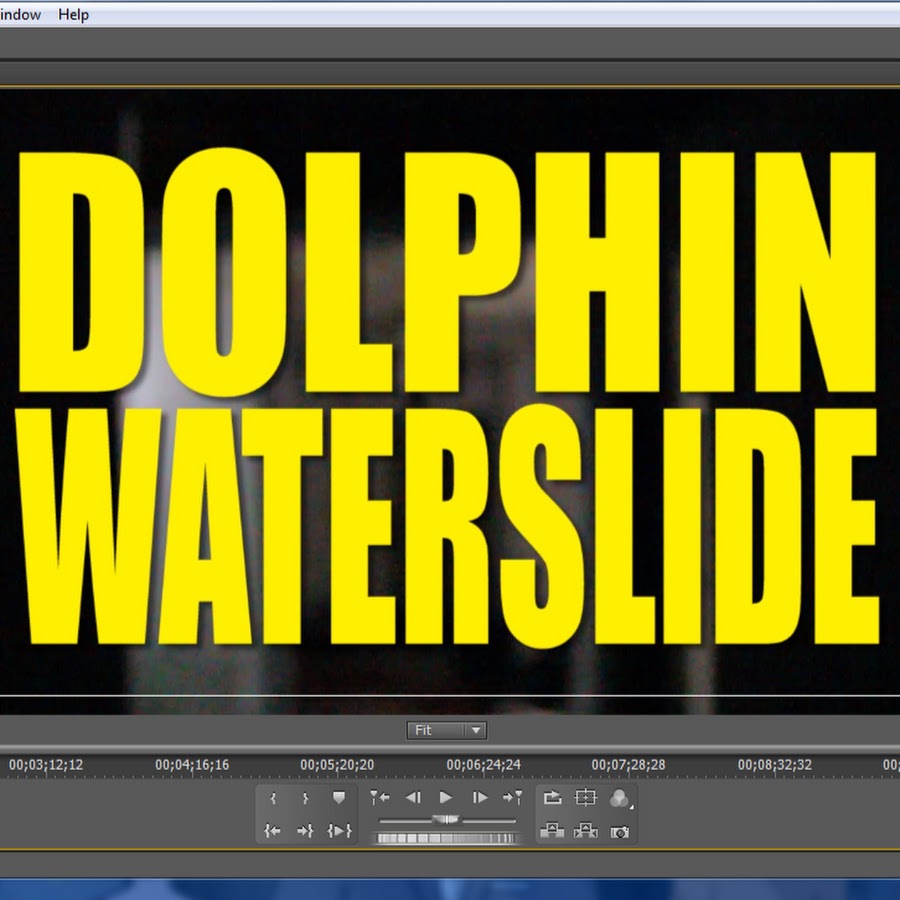Click time ruler at 00;05;20;20

[337, 765]
